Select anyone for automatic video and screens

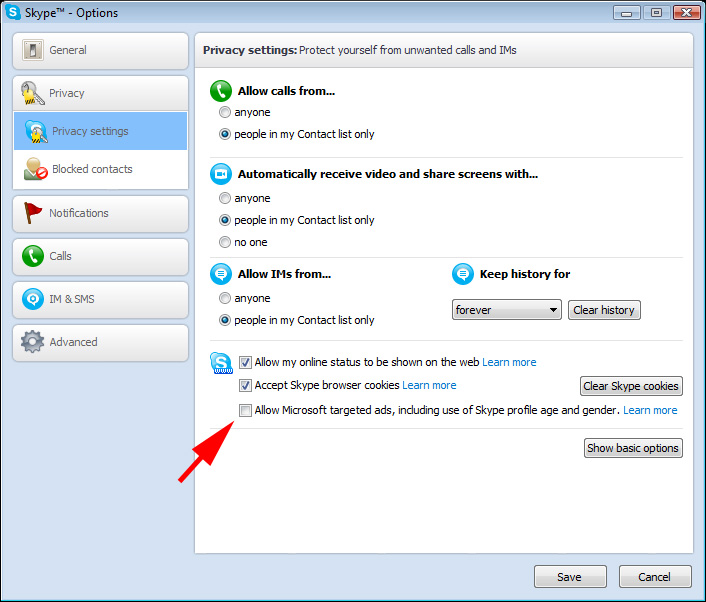point(225,198)
